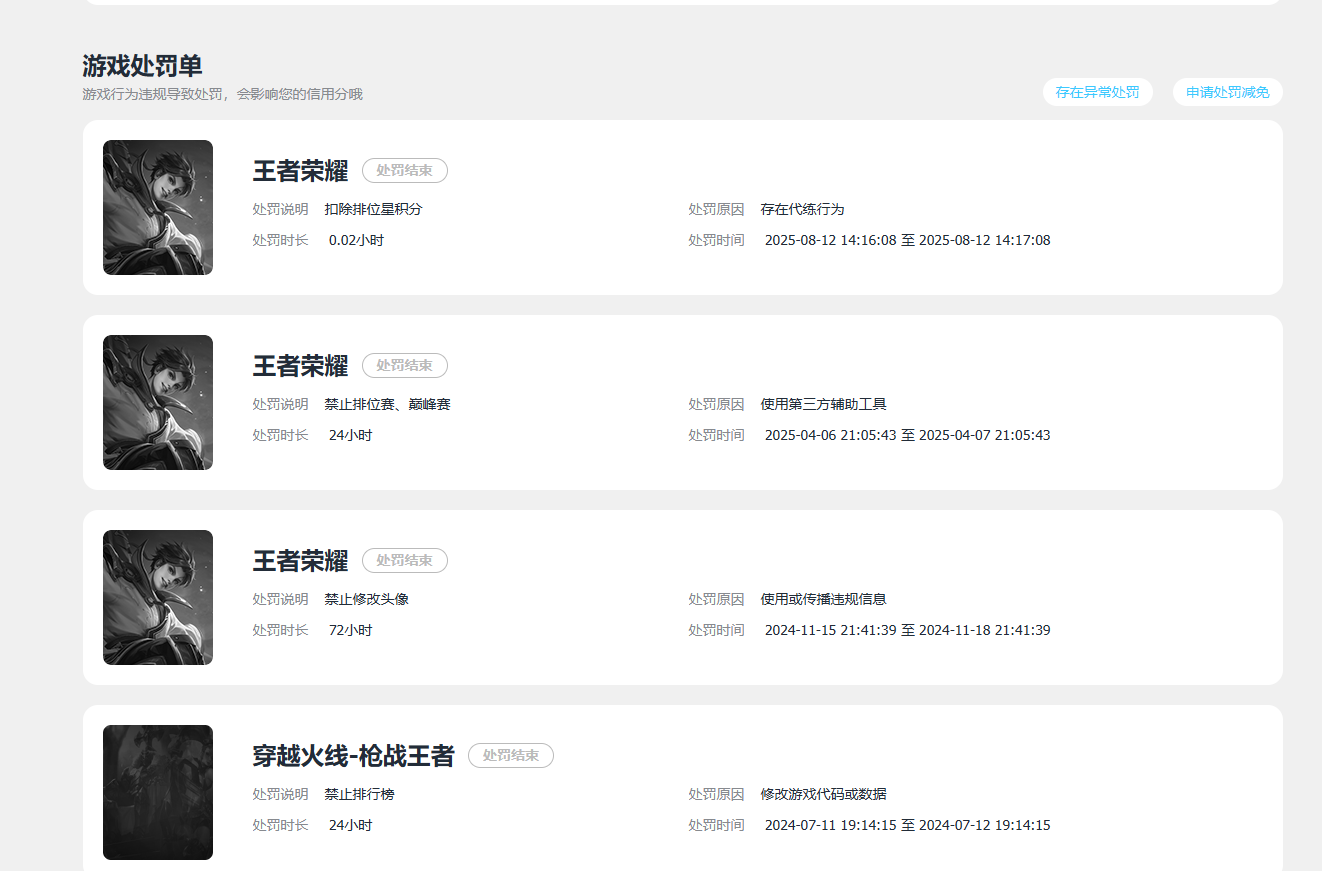
Task: Click 王者荣耀 title in 存在代练行为 card
Action: point(300,171)
